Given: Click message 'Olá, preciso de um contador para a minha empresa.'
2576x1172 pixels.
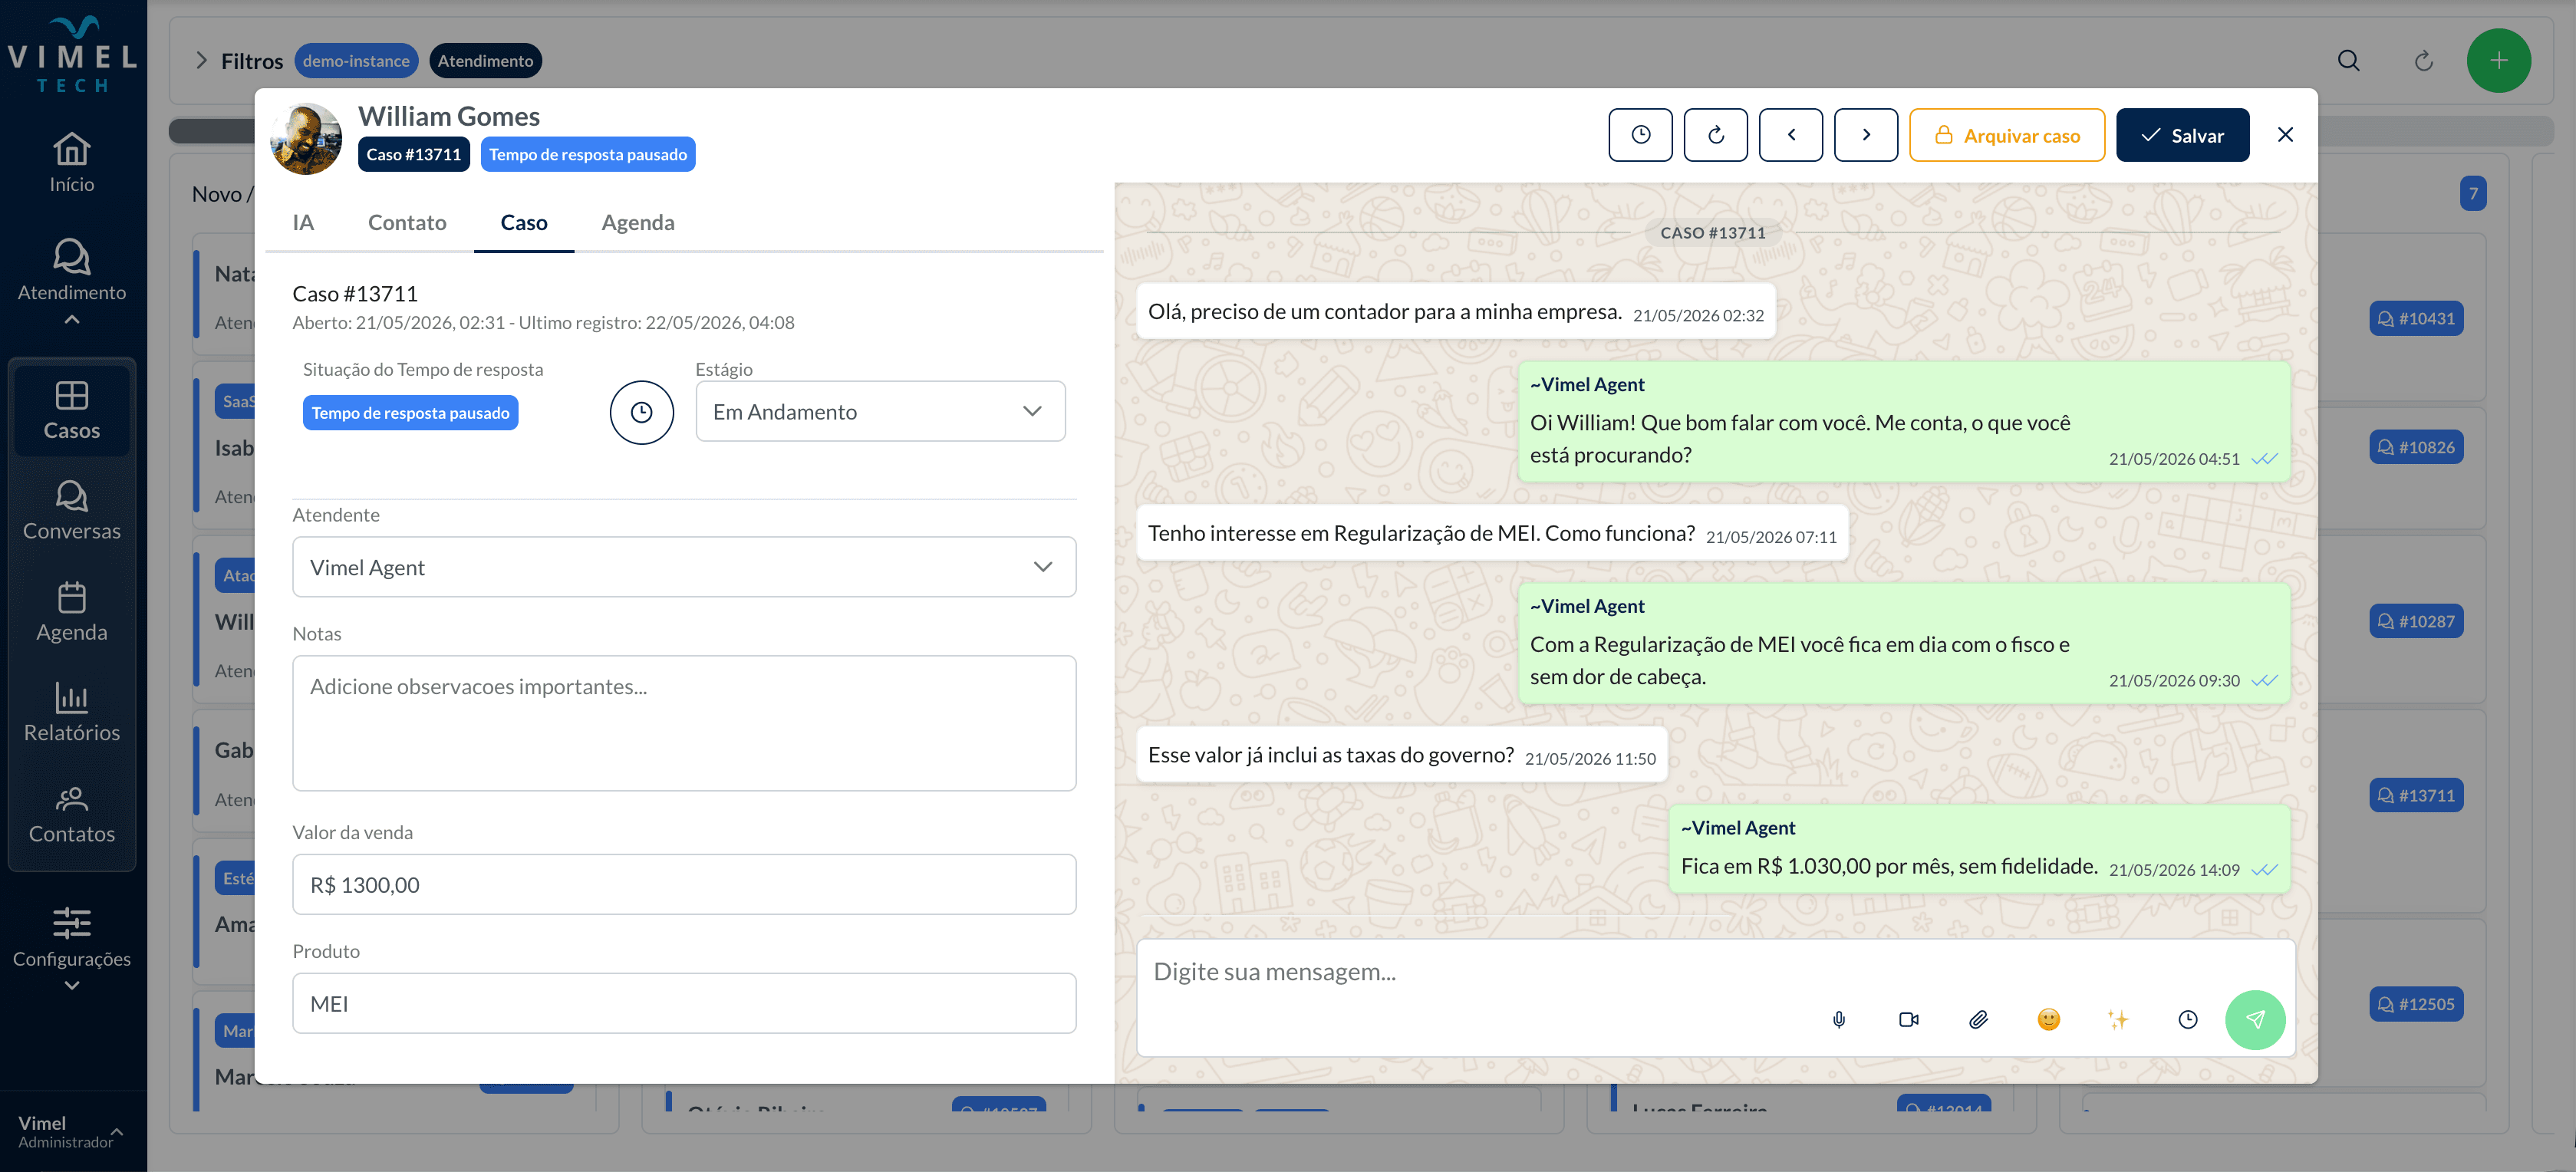Looking at the screenshot, I should coord(1455,312).
